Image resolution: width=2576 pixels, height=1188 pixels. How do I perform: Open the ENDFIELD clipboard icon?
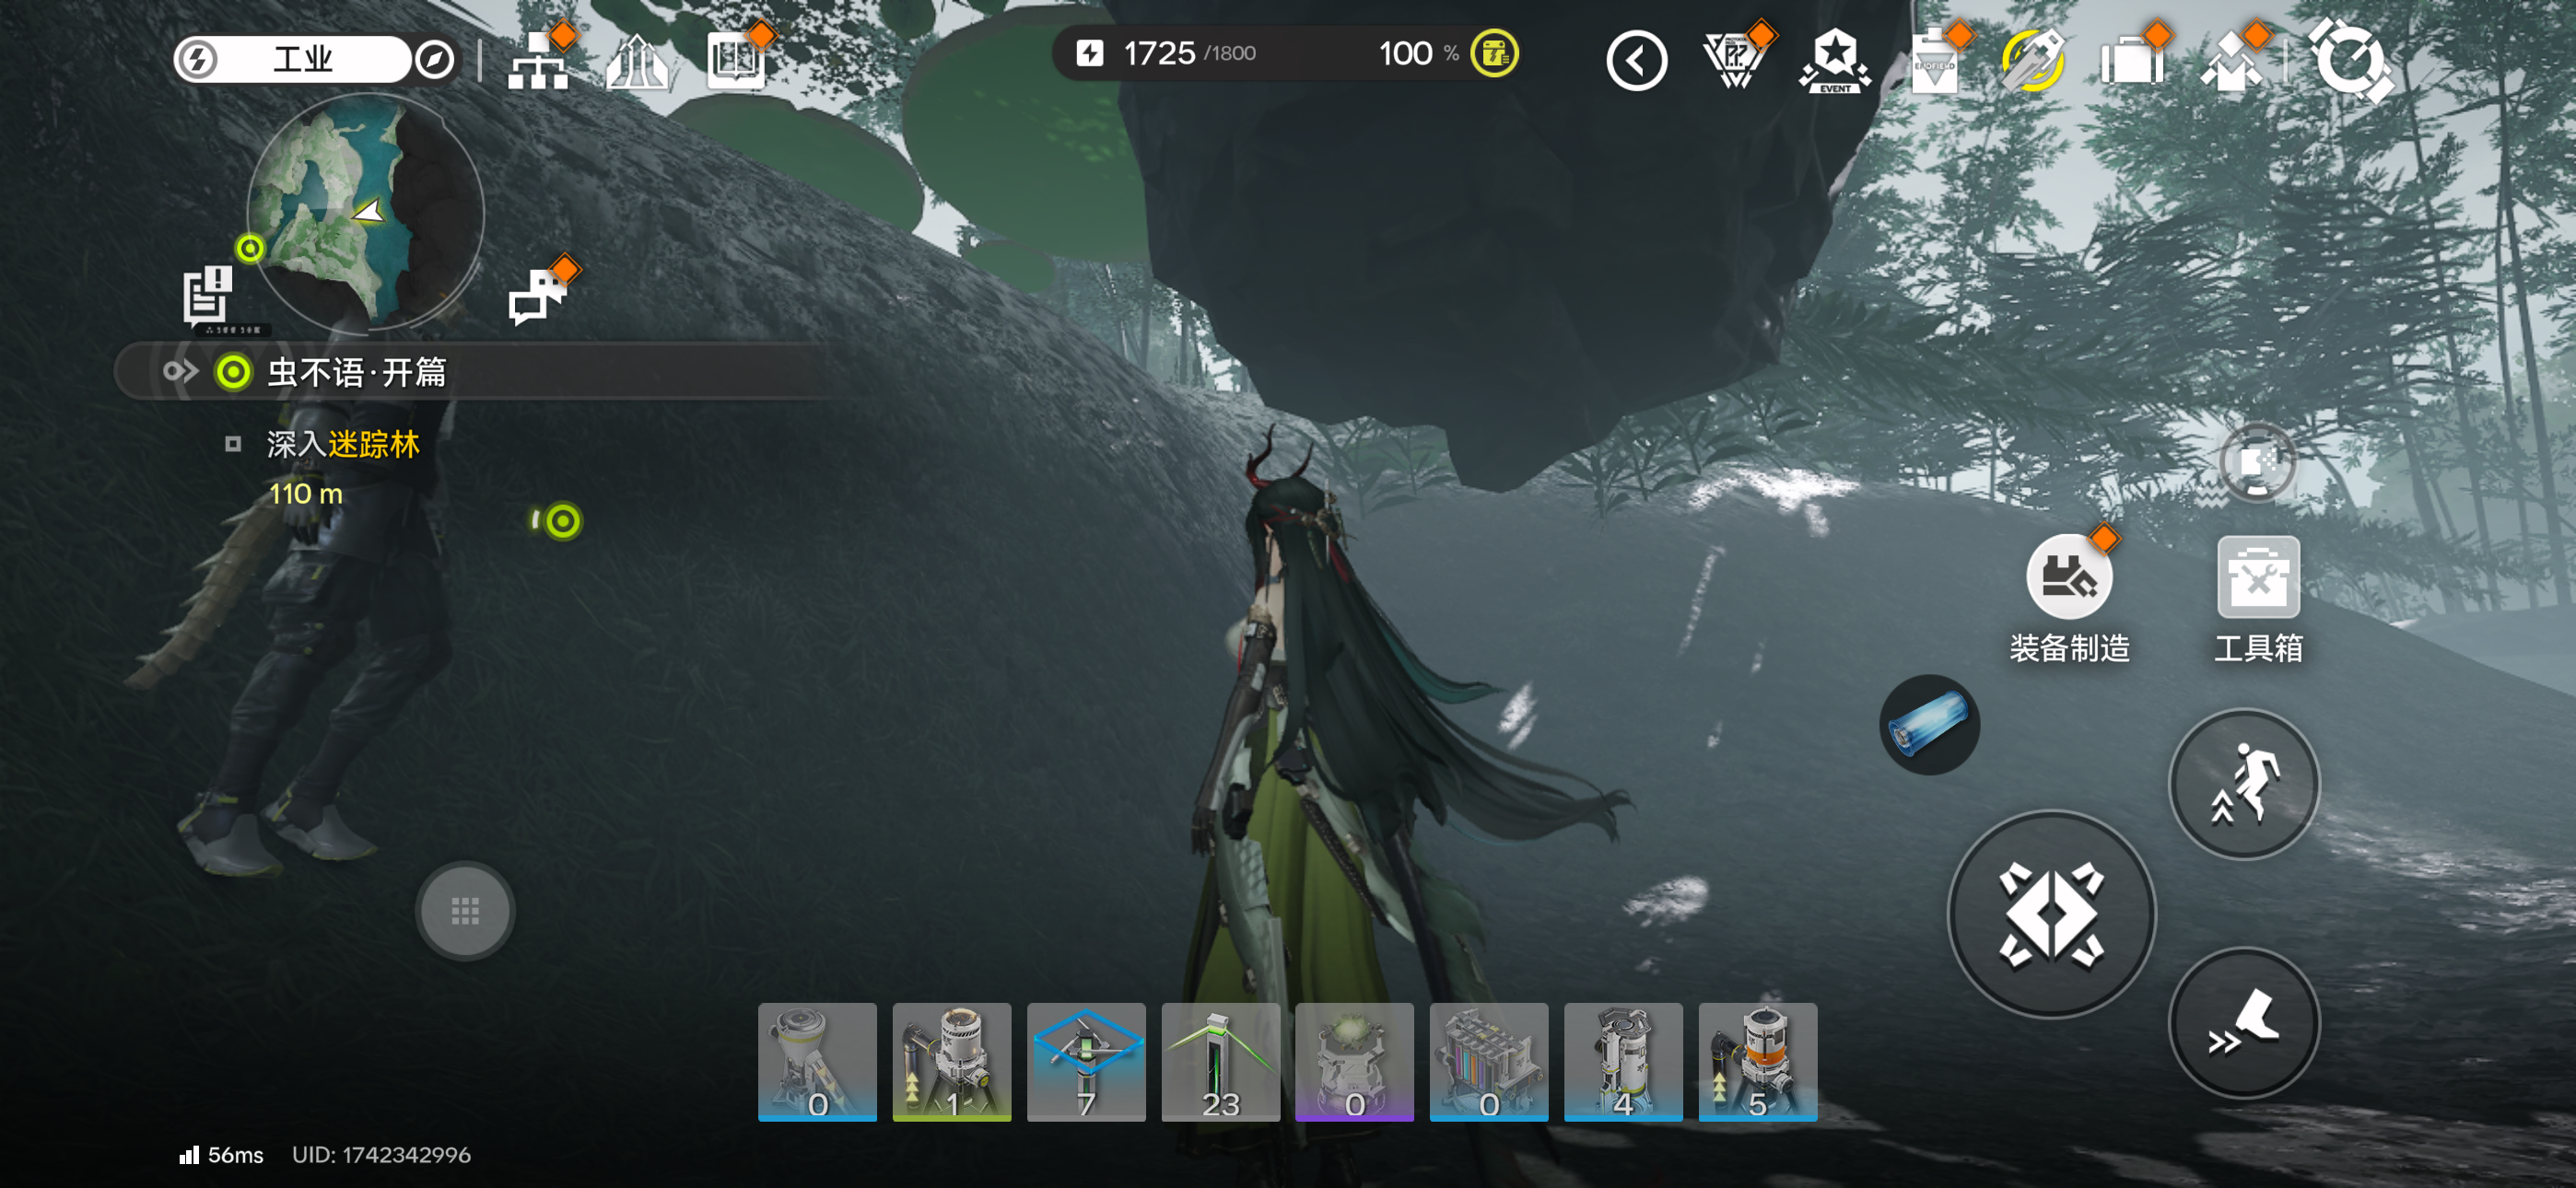click(1935, 62)
